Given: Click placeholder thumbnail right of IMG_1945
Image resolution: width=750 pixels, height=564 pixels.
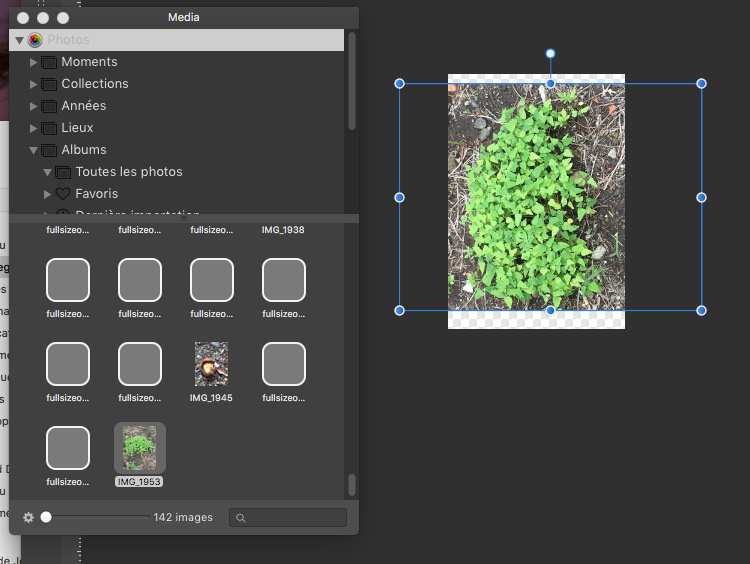Looking at the screenshot, I should tap(284, 364).
